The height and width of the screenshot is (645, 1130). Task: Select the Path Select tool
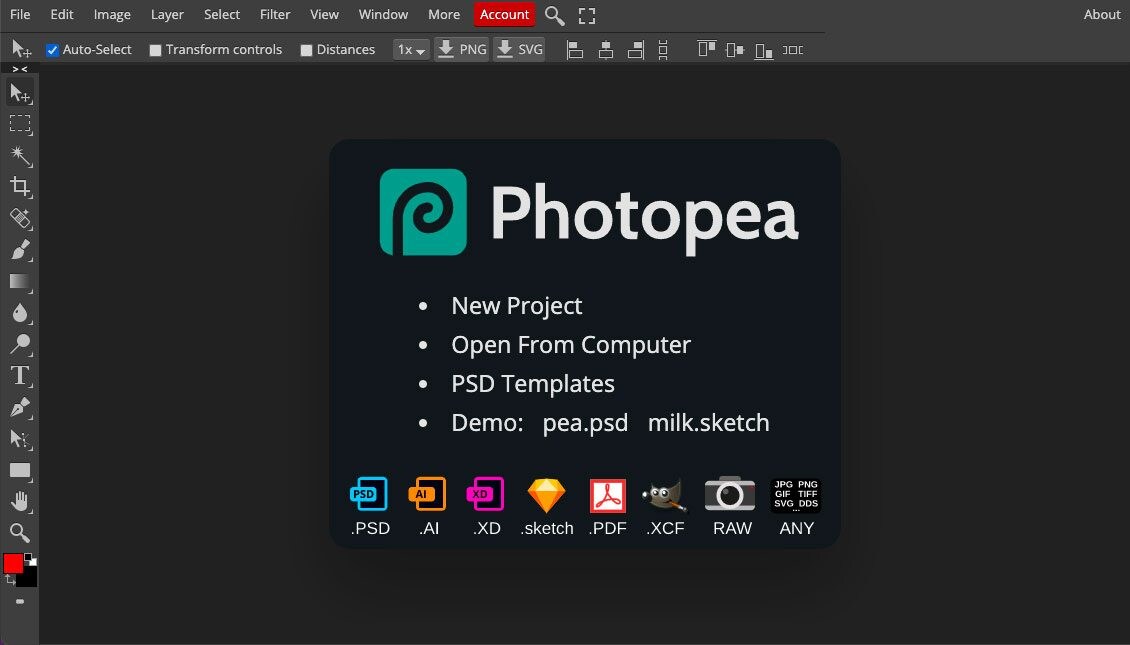19,439
